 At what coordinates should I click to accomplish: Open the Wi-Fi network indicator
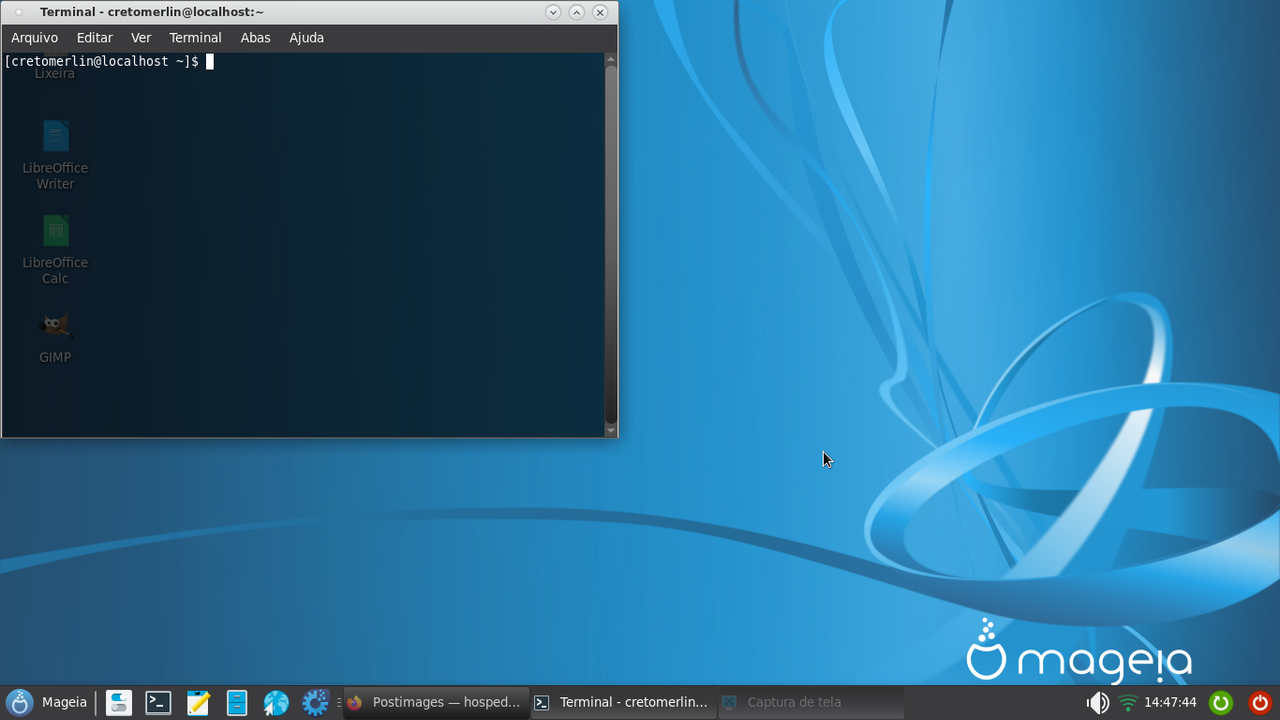pos(1128,703)
